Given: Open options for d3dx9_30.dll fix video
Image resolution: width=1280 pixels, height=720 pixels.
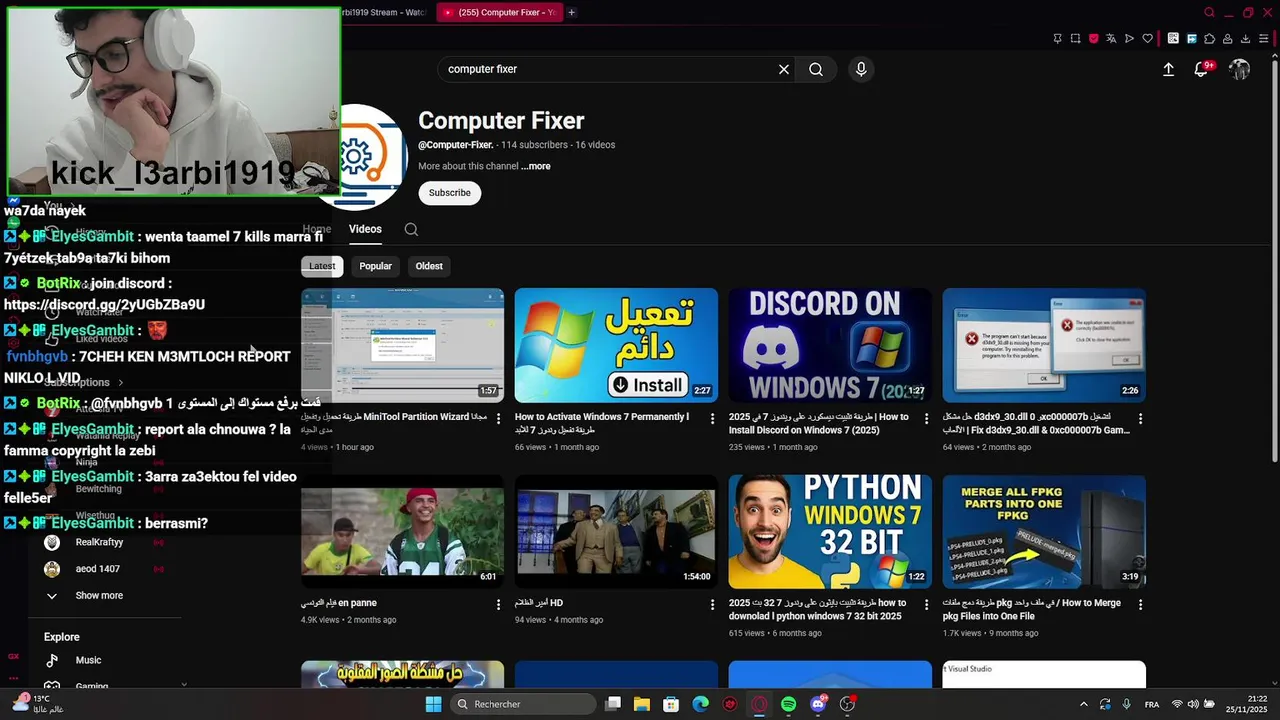Looking at the screenshot, I should (1140, 418).
